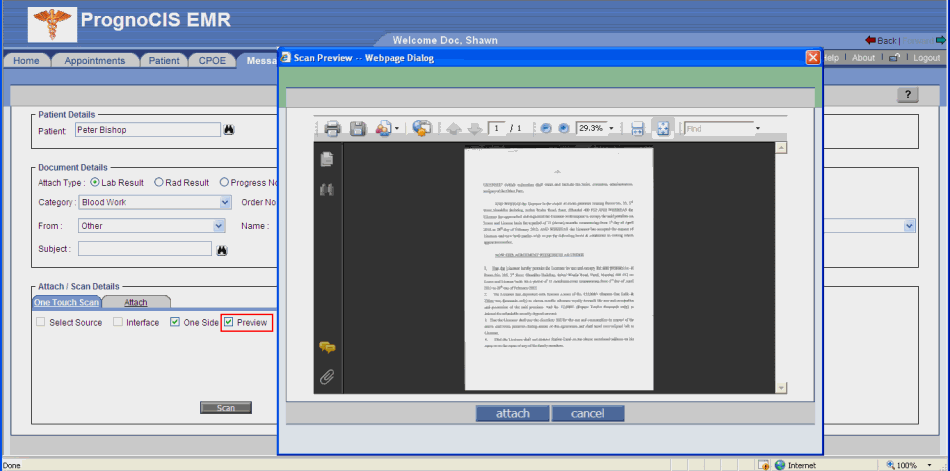Go to previous page with the up arrow
Viewport: 950px width, 471px height.
pos(454,129)
